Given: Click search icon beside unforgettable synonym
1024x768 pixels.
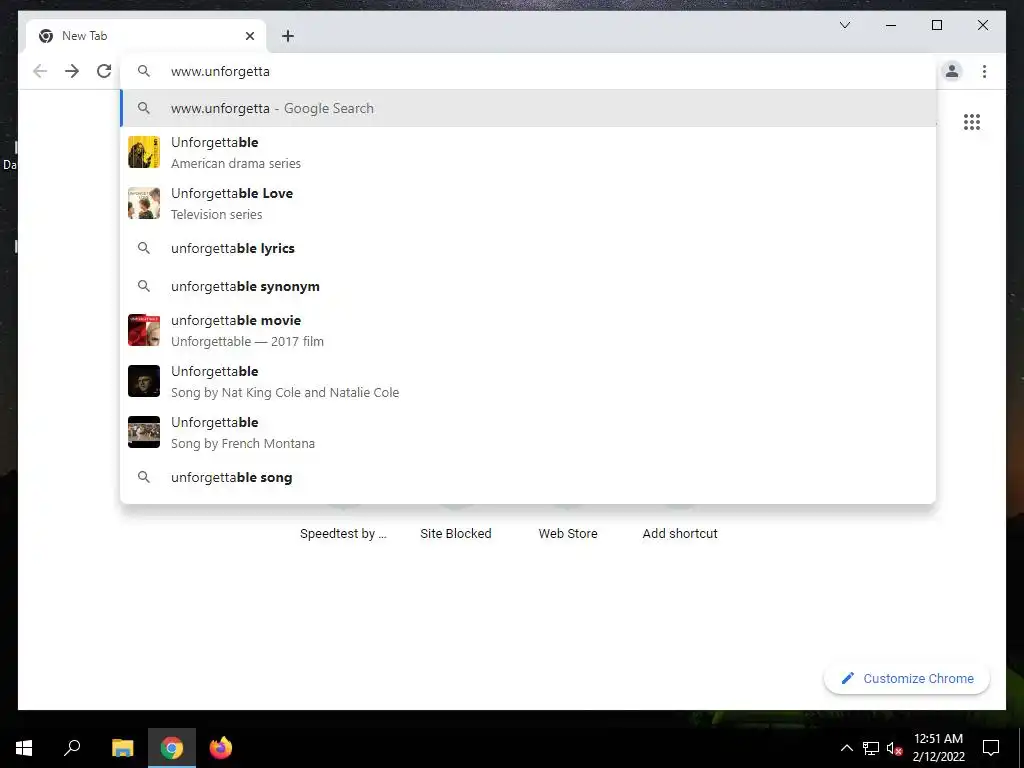Looking at the screenshot, I should coord(144,286).
